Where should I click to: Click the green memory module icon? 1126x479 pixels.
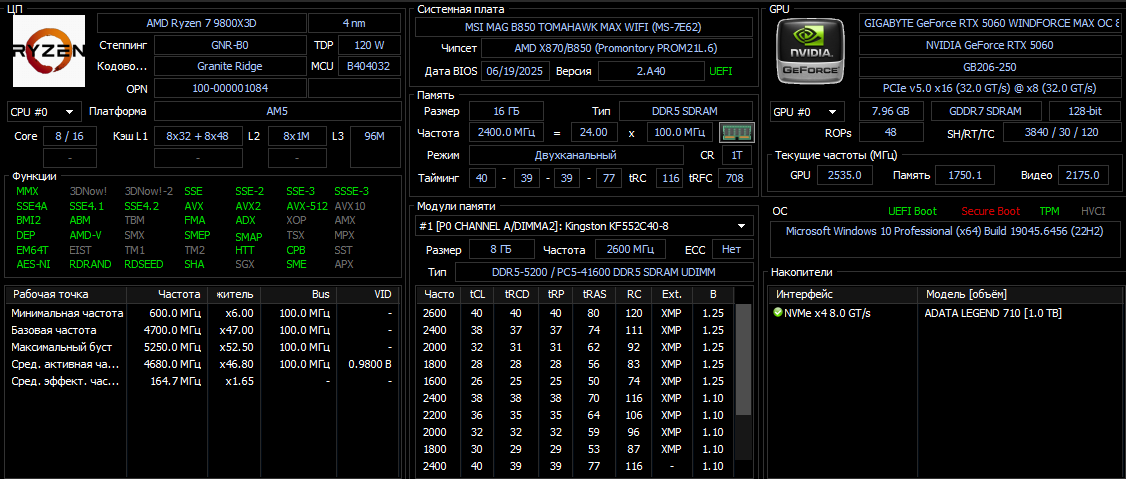(736, 132)
